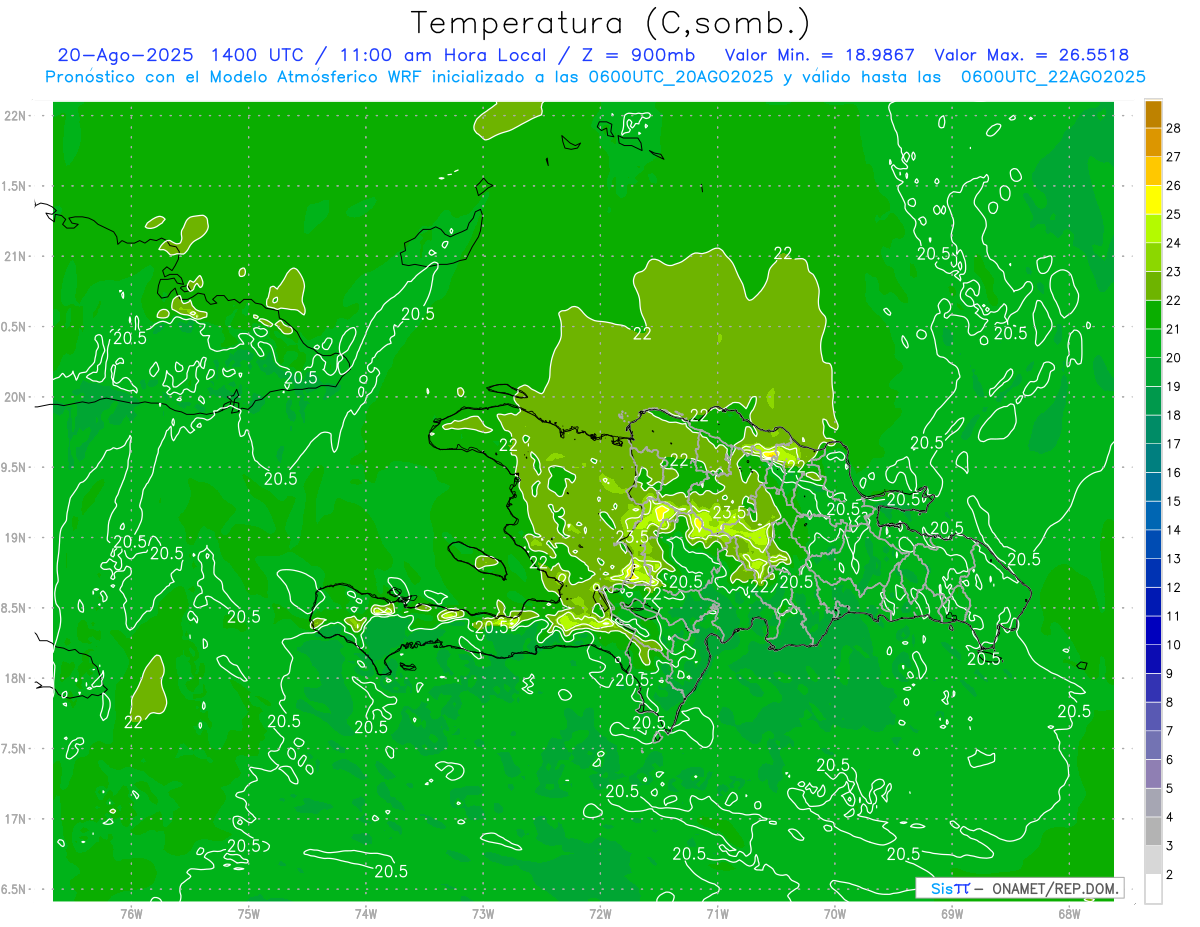Click the '21N' latitude axis label
1200x927 pixels.
pos(15,256)
